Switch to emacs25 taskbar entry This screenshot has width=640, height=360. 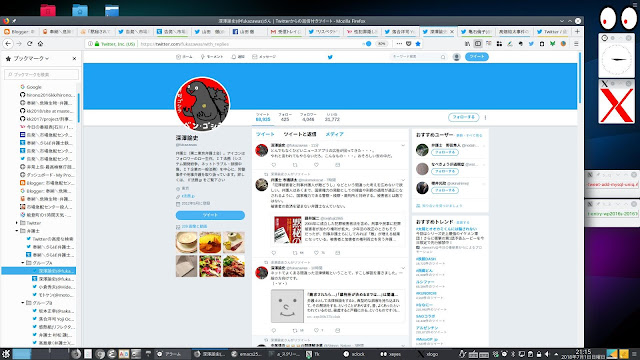[246, 354]
